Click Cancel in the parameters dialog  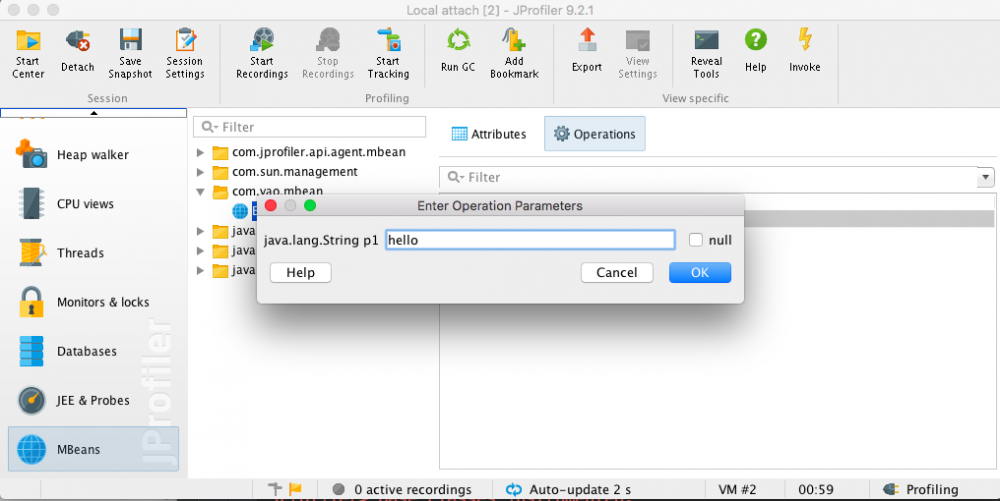pyautogui.click(x=617, y=272)
